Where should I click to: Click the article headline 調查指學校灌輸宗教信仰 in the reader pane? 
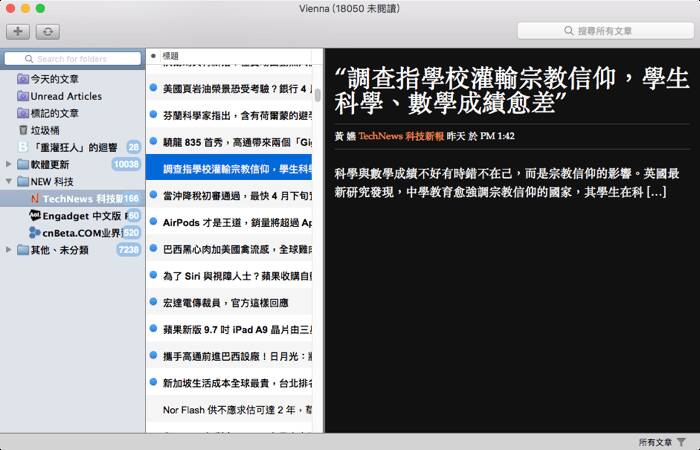pos(512,91)
